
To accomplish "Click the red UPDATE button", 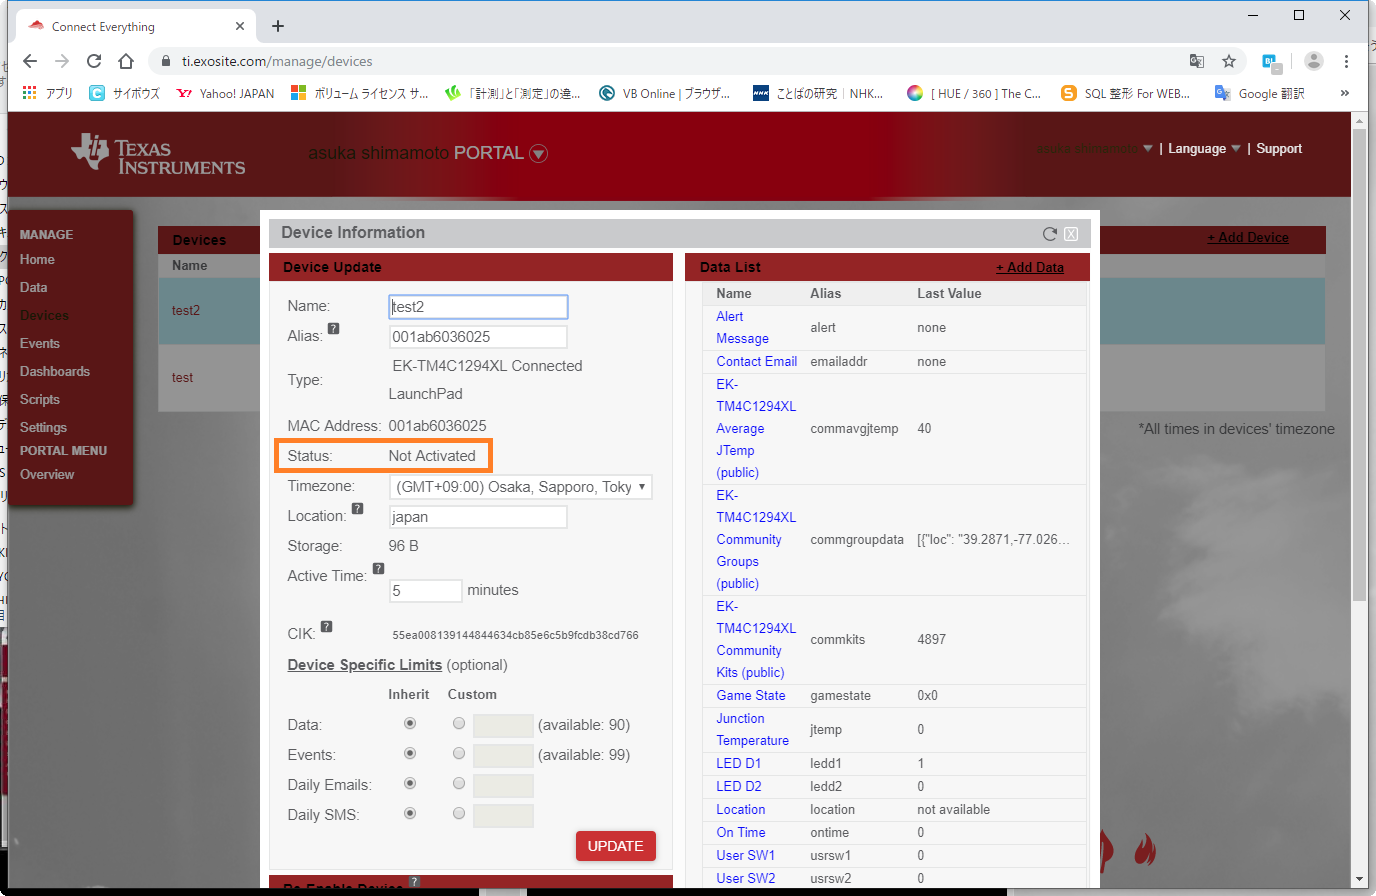I will coord(616,846).
